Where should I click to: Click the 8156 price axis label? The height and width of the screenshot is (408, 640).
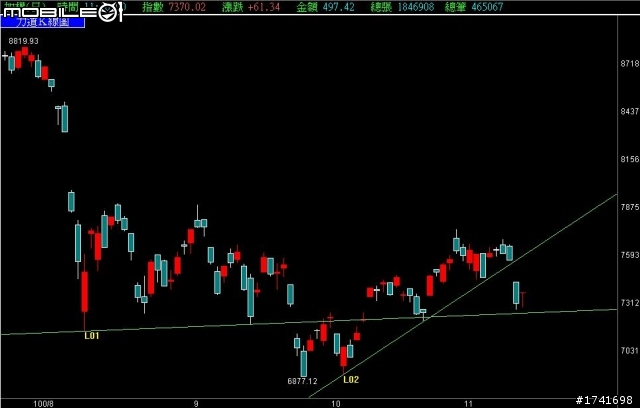630,159
